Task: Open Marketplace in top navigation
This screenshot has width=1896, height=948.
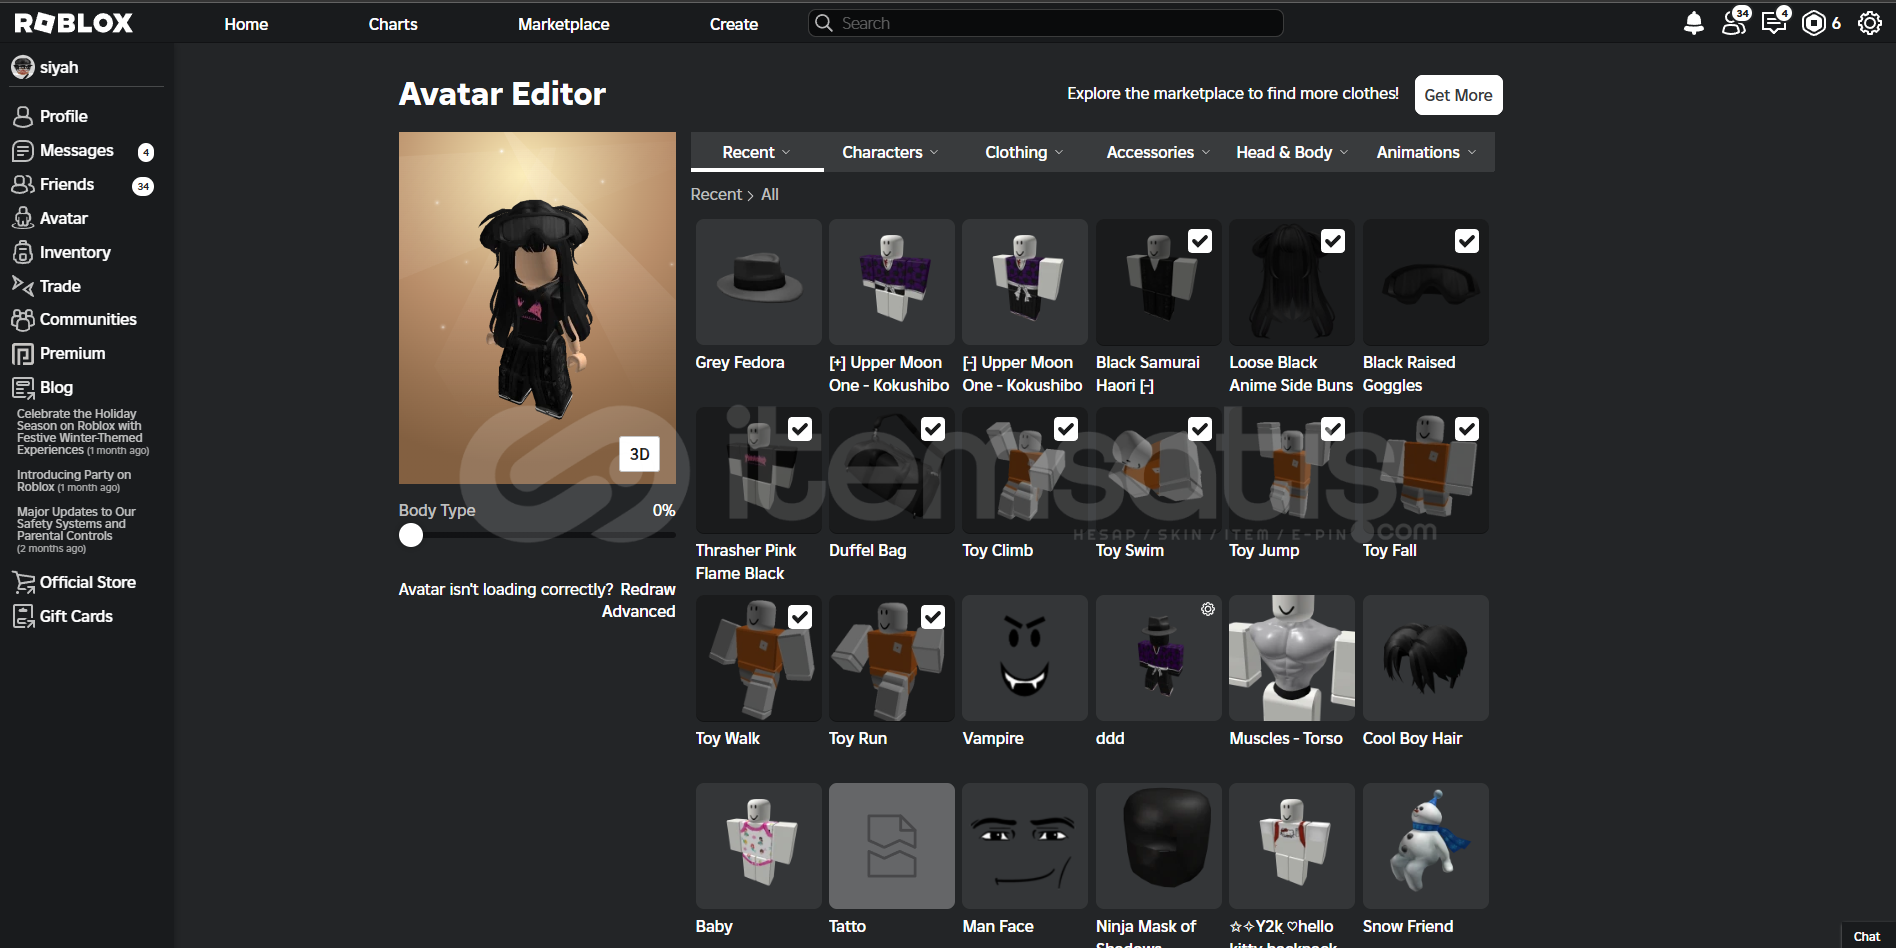Action: click(563, 24)
